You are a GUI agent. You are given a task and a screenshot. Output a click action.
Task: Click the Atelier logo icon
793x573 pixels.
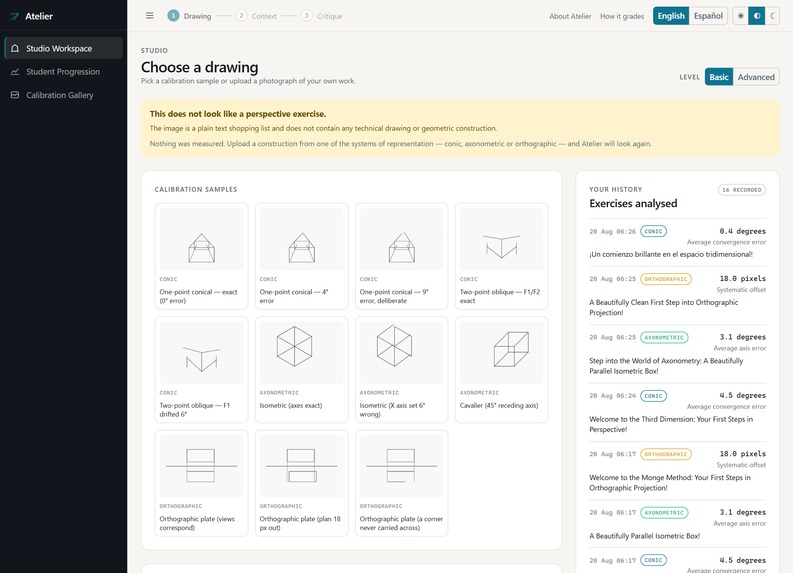coord(14,16)
